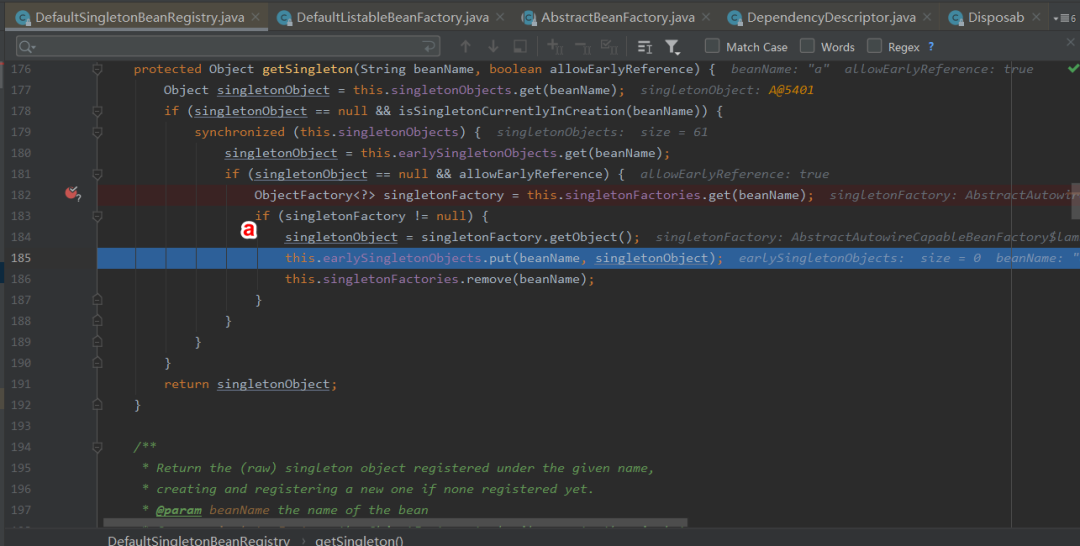Open search history dropdown in the find field
Screen dimensions: 1080x546
pyautogui.click(x=27, y=47)
